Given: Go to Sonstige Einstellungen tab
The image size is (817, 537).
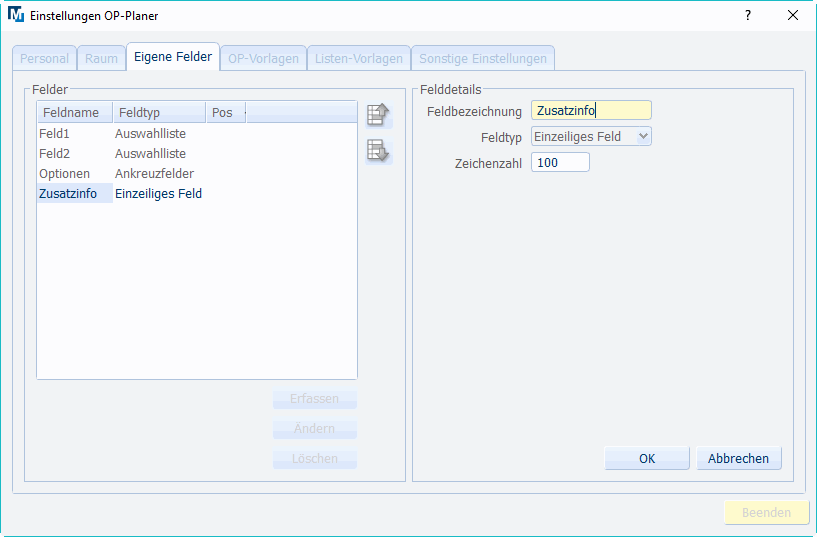Looking at the screenshot, I should tap(482, 58).
